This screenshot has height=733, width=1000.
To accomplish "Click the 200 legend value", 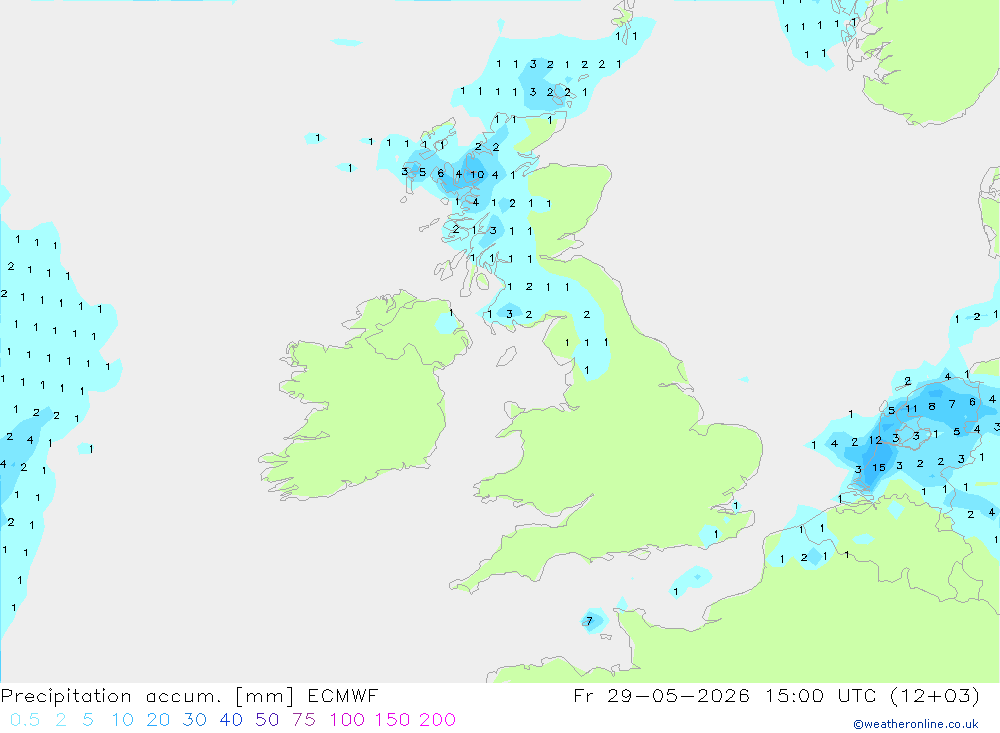I will tap(438, 720).
